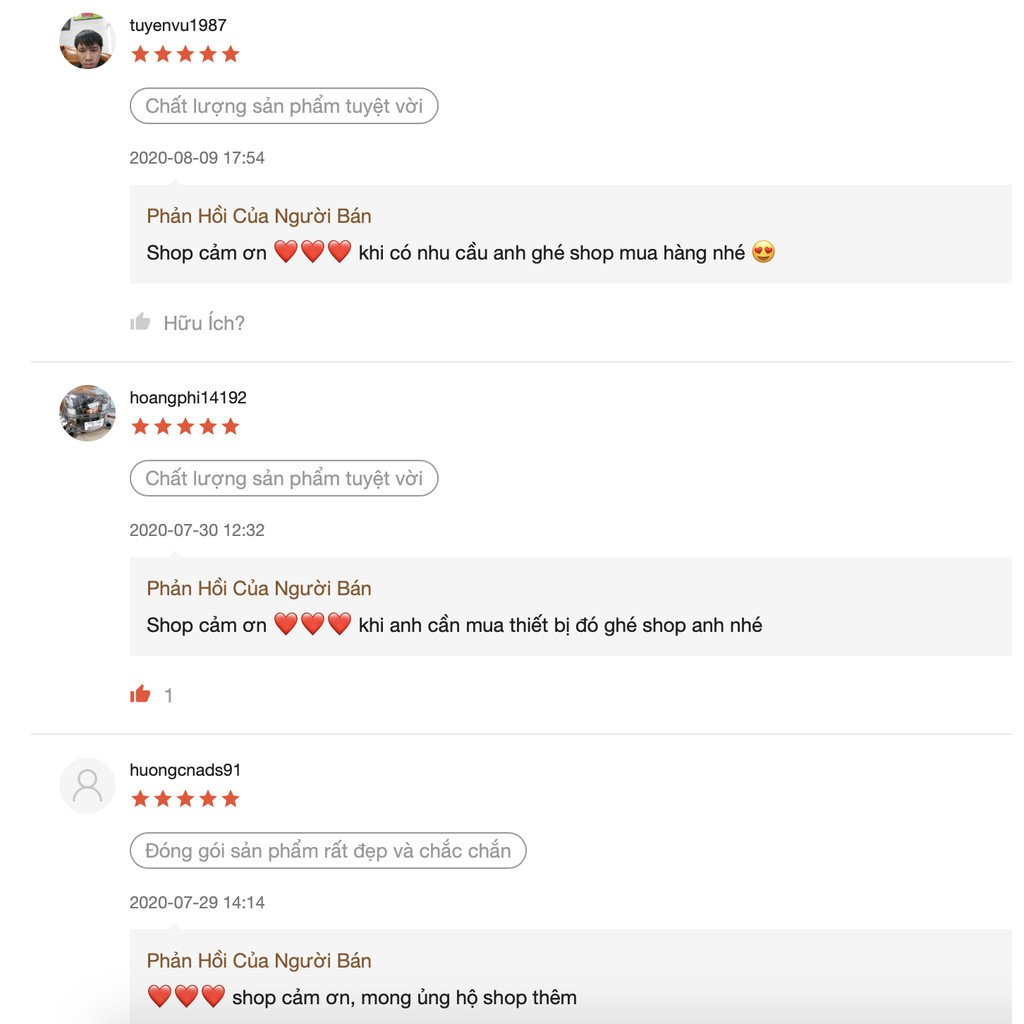
Task: Open username huongcnads91's profile link
Action: click(185, 770)
